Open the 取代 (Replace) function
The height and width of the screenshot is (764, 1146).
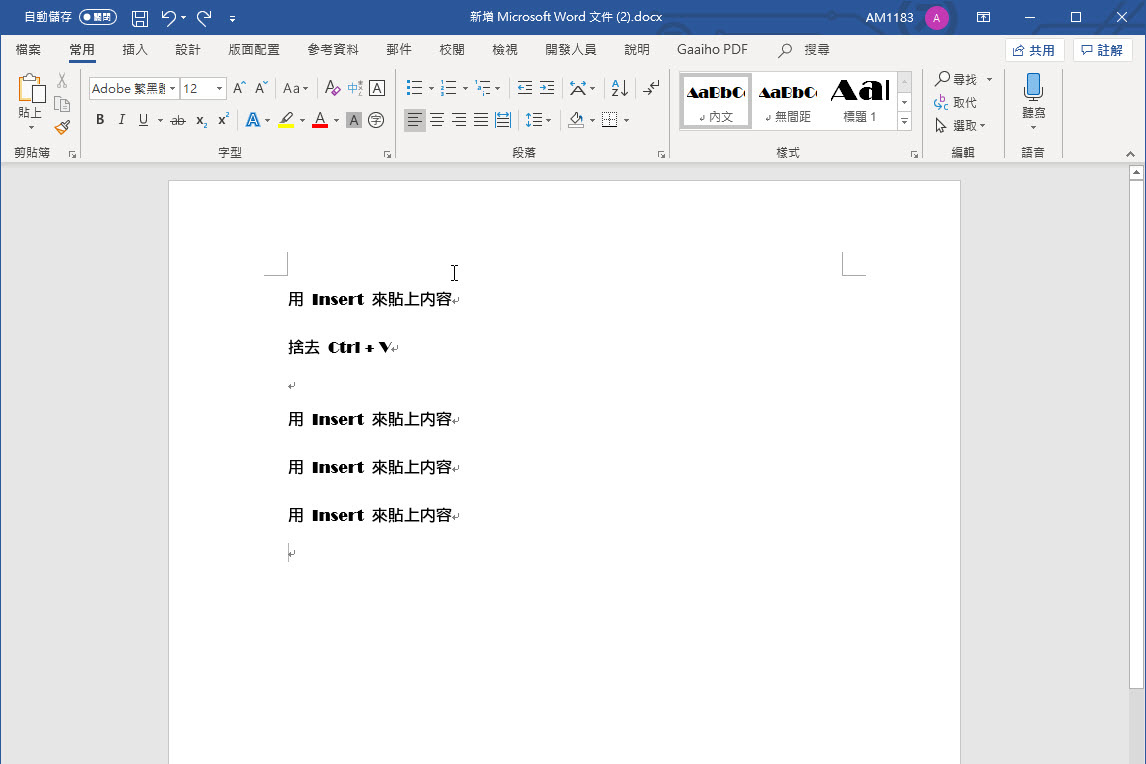[x=957, y=101]
